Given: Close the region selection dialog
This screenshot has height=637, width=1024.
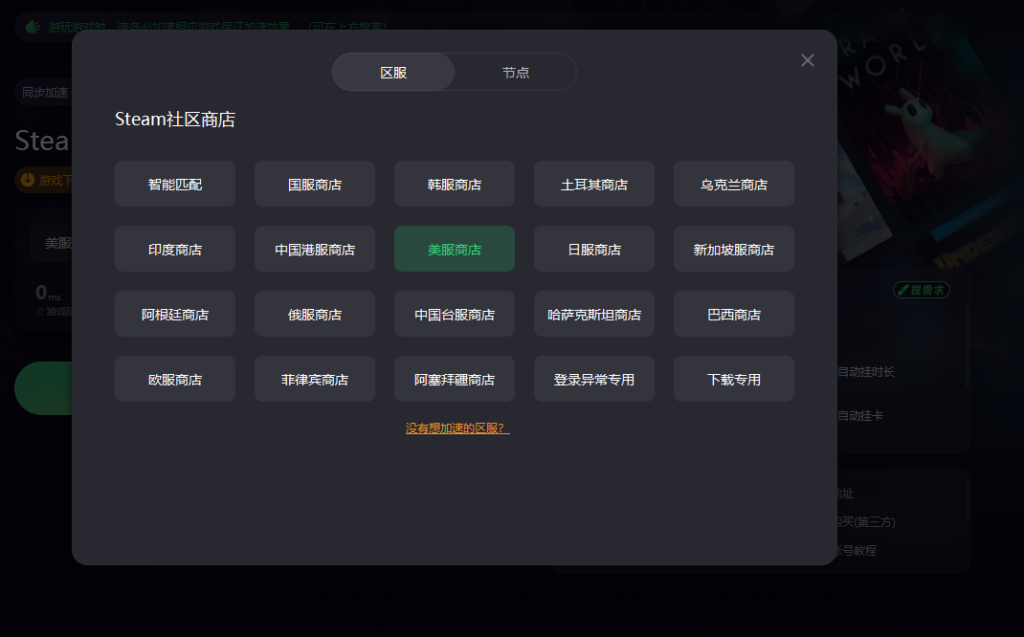Looking at the screenshot, I should (x=807, y=60).
